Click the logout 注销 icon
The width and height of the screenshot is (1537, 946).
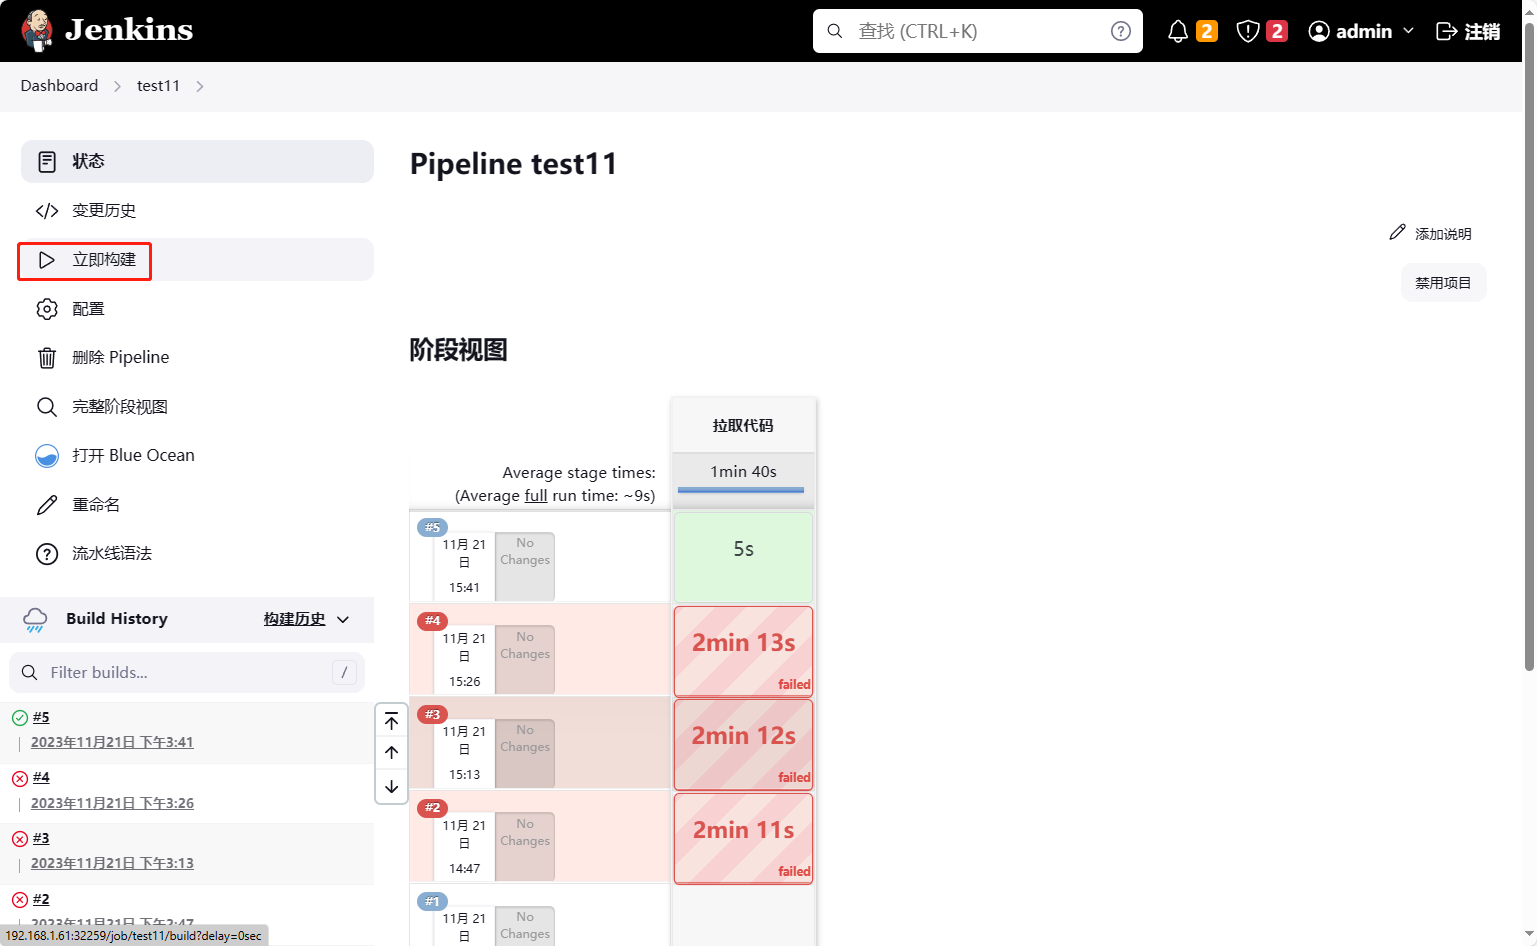1446,31
